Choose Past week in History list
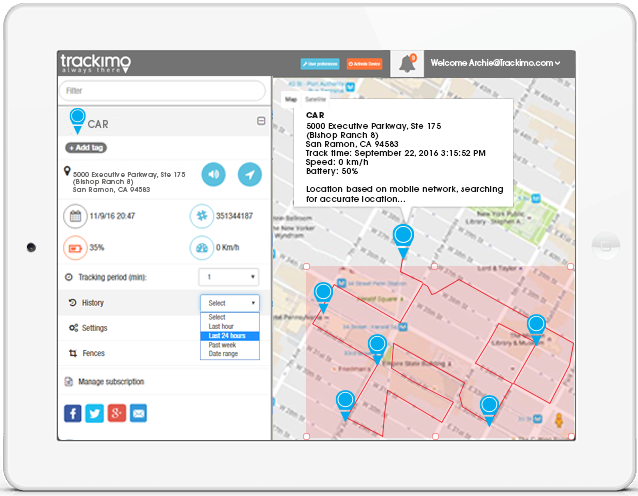Image resolution: width=638 pixels, height=496 pixels. (230, 345)
